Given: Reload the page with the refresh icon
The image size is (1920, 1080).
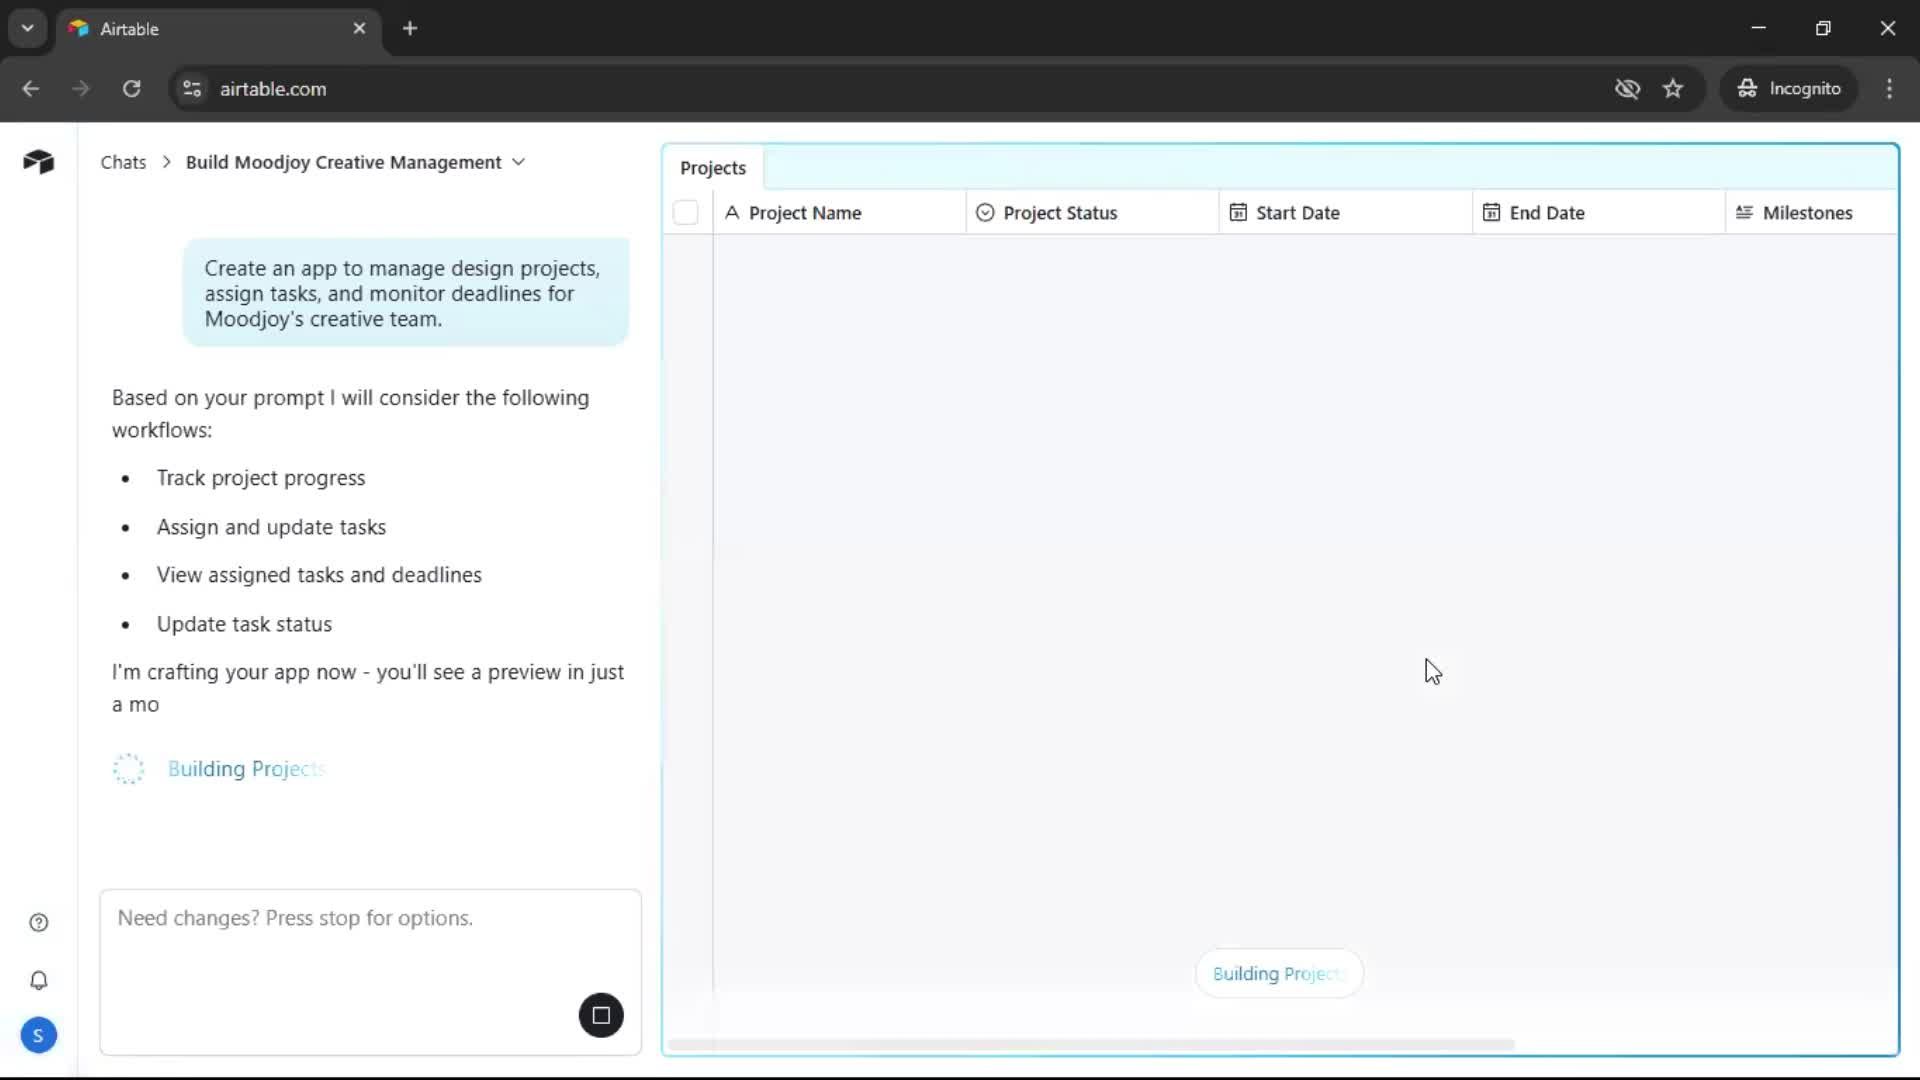Looking at the screenshot, I should 132,89.
